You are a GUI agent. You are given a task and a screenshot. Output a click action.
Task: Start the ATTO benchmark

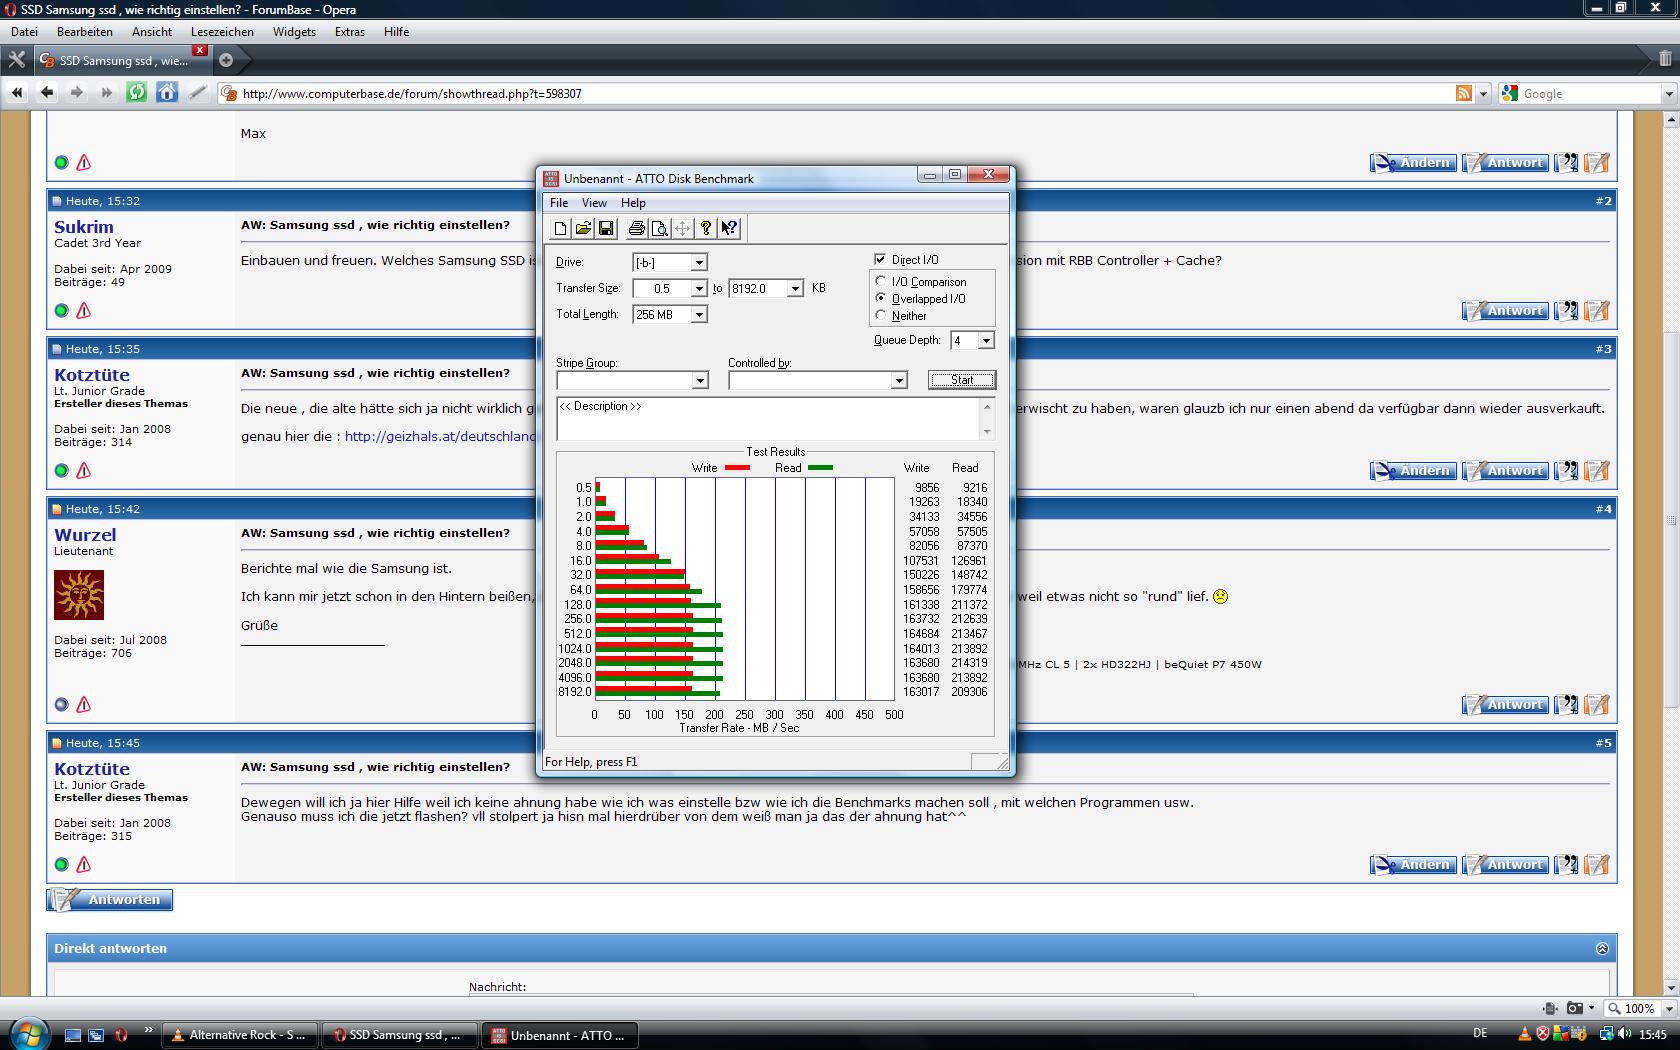pyautogui.click(x=962, y=380)
